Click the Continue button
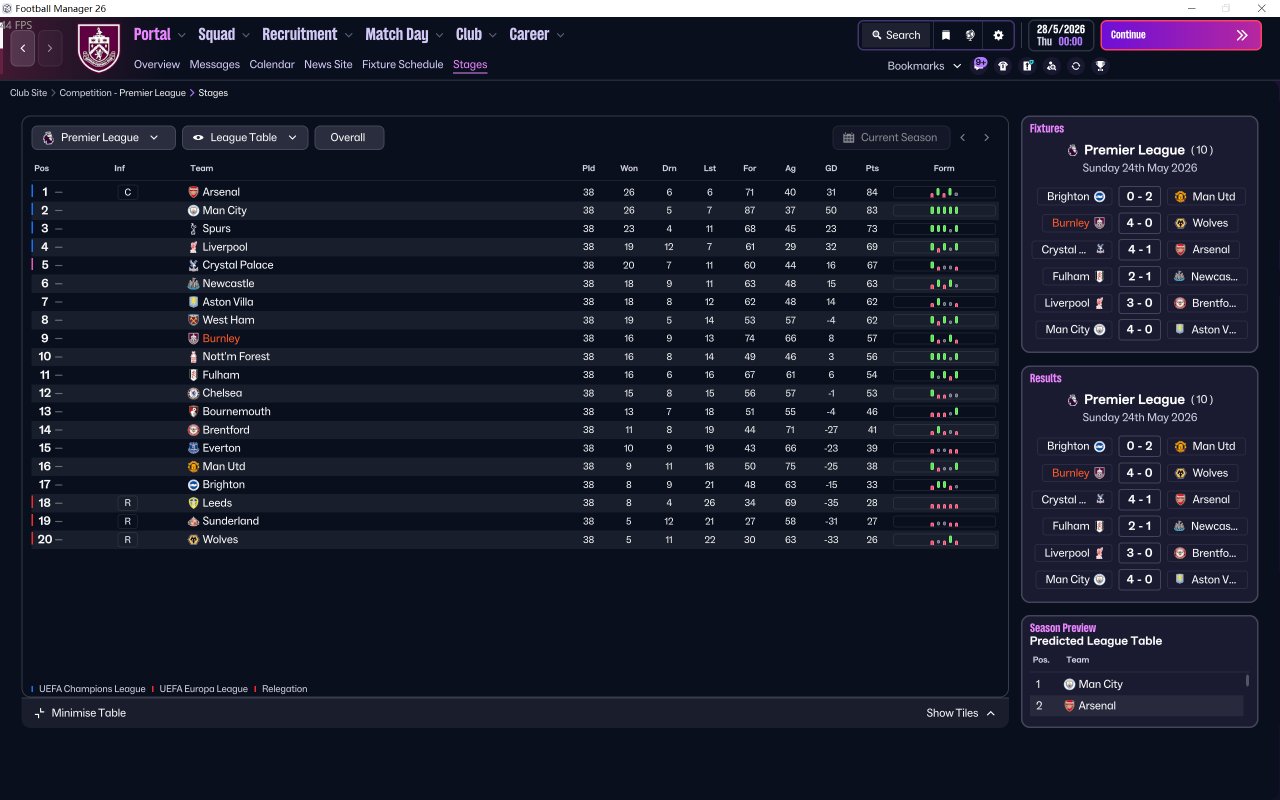The image size is (1280, 800). click(1181, 35)
